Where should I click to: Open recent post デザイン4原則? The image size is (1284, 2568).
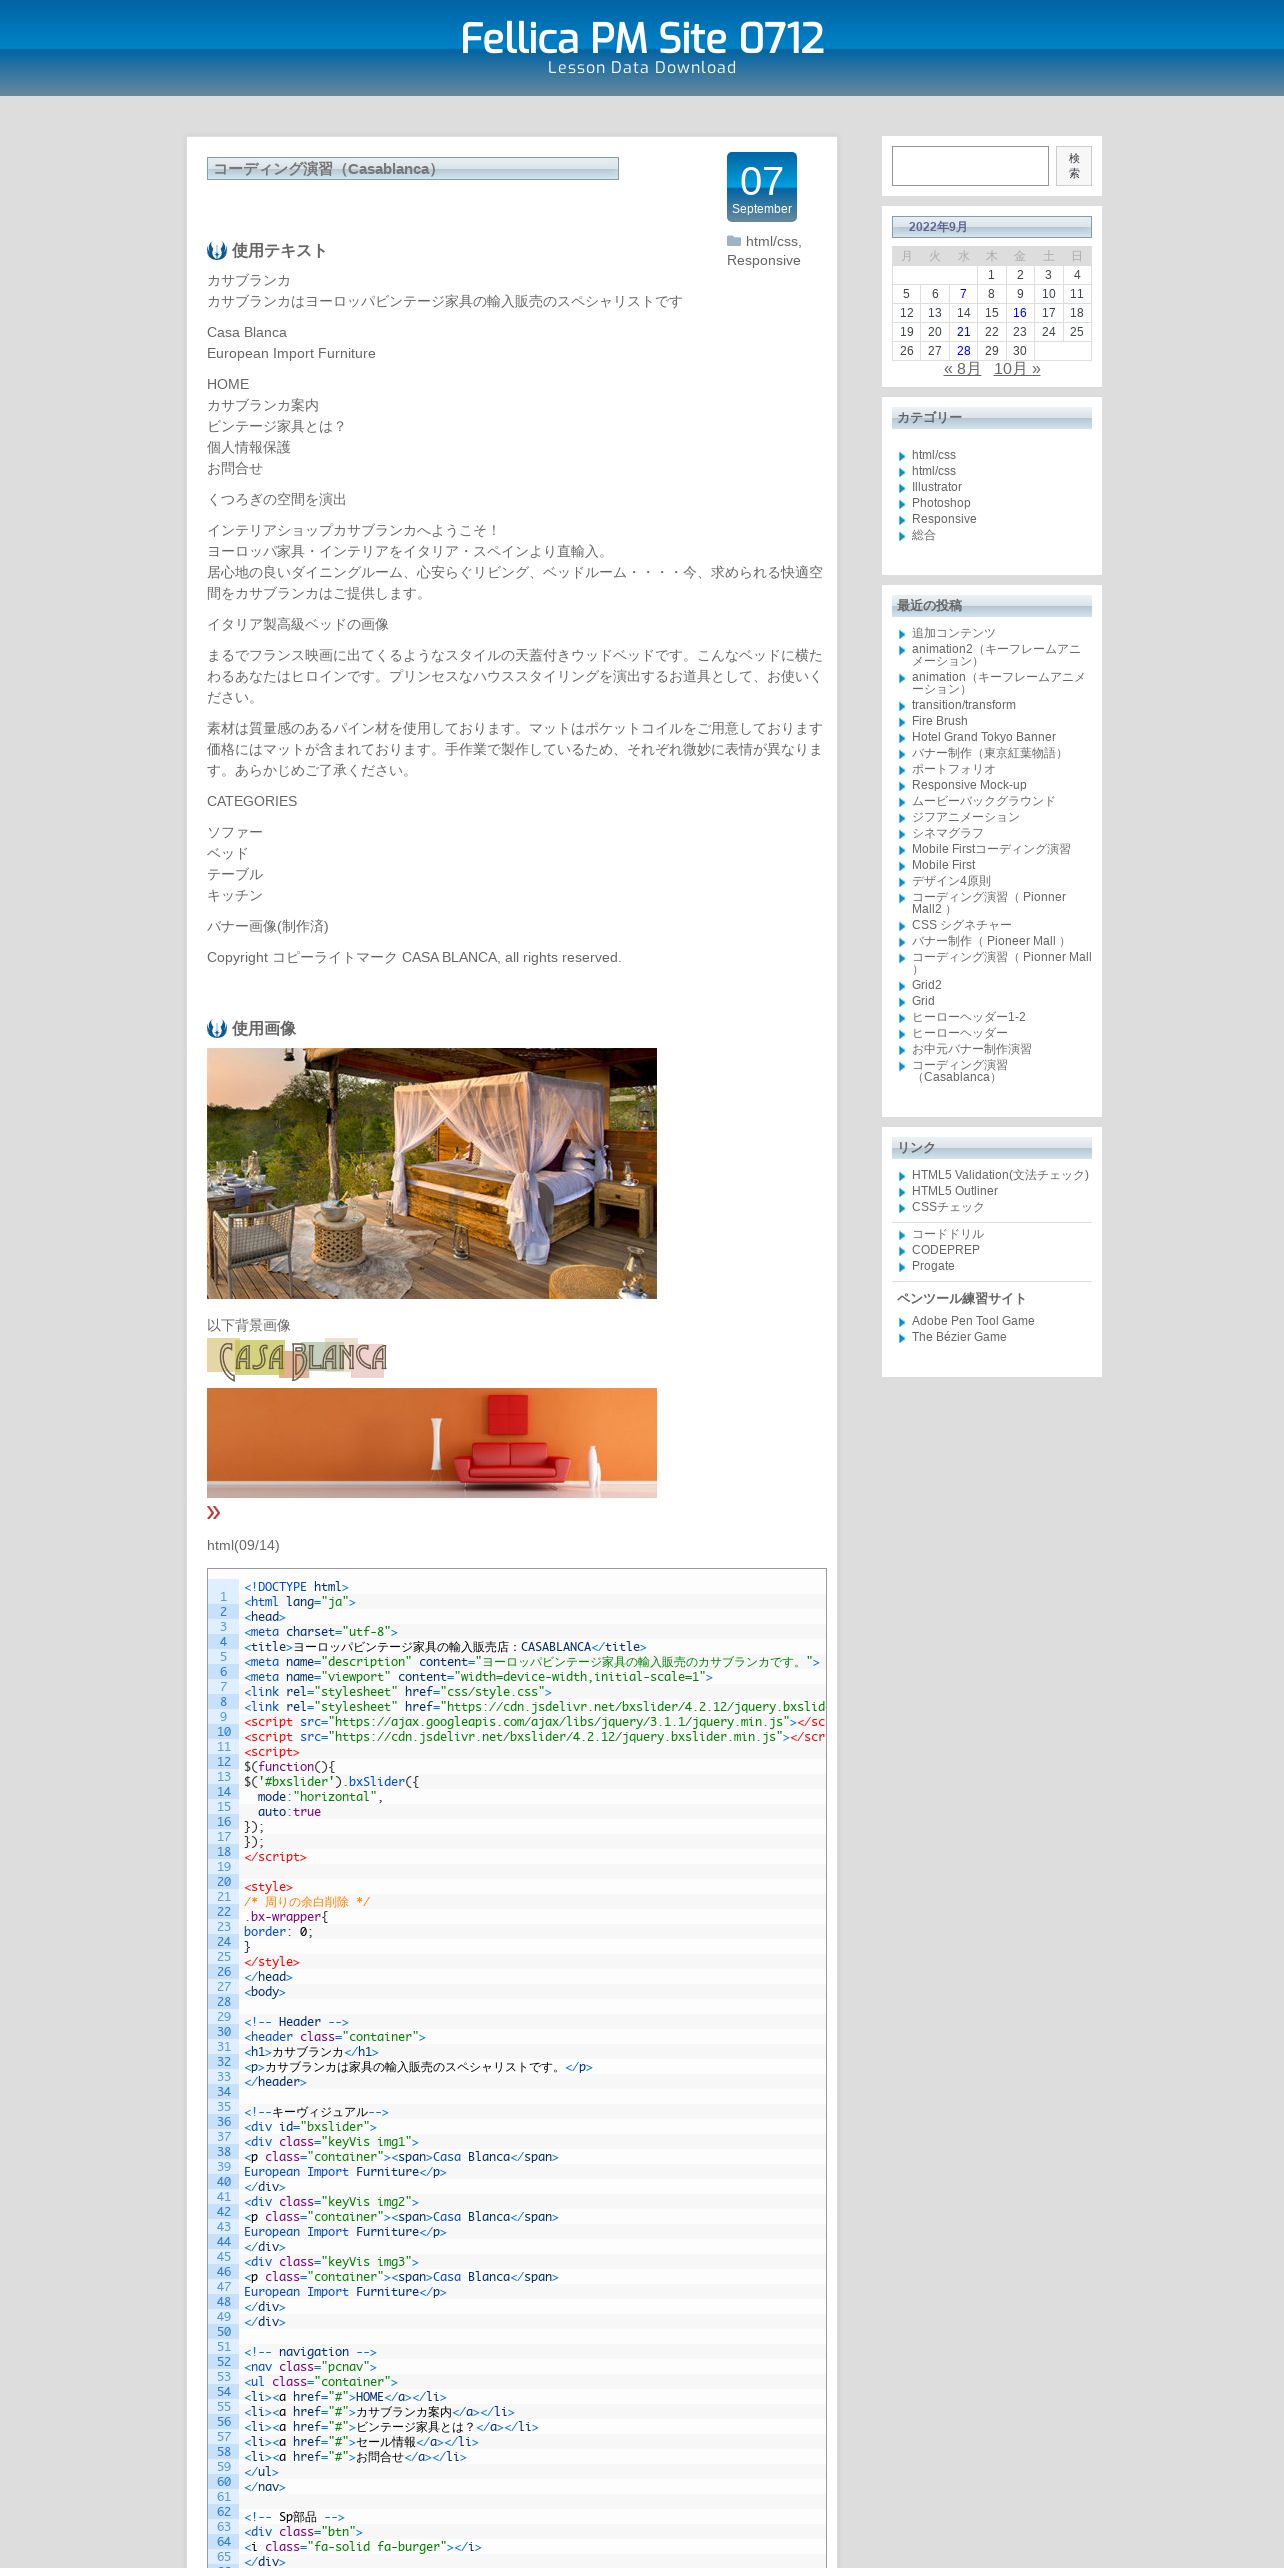pyautogui.click(x=951, y=881)
